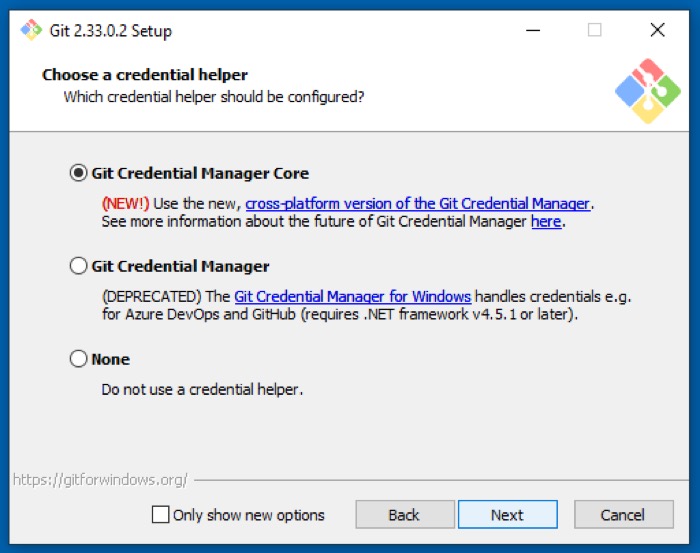Open the cross-platform Git Credential Manager link
The height and width of the screenshot is (553, 700).
(x=418, y=203)
